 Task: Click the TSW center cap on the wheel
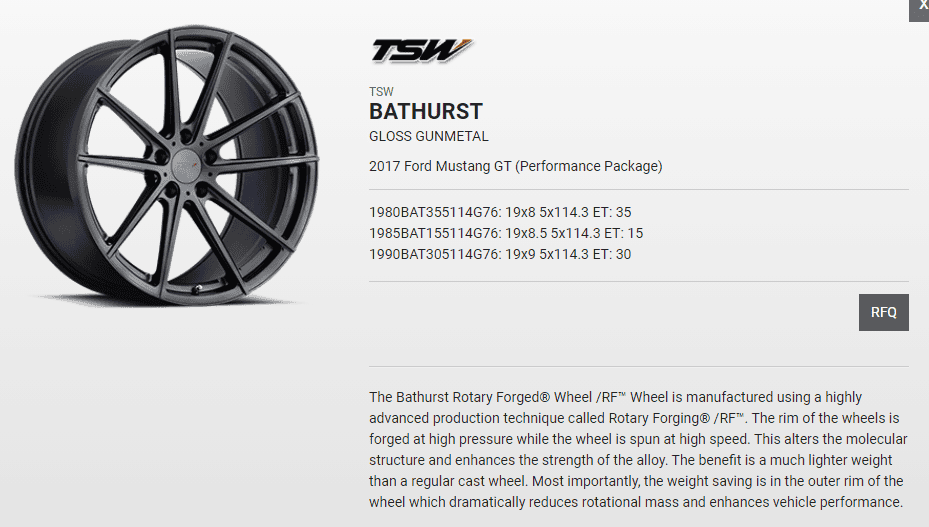click(186, 163)
